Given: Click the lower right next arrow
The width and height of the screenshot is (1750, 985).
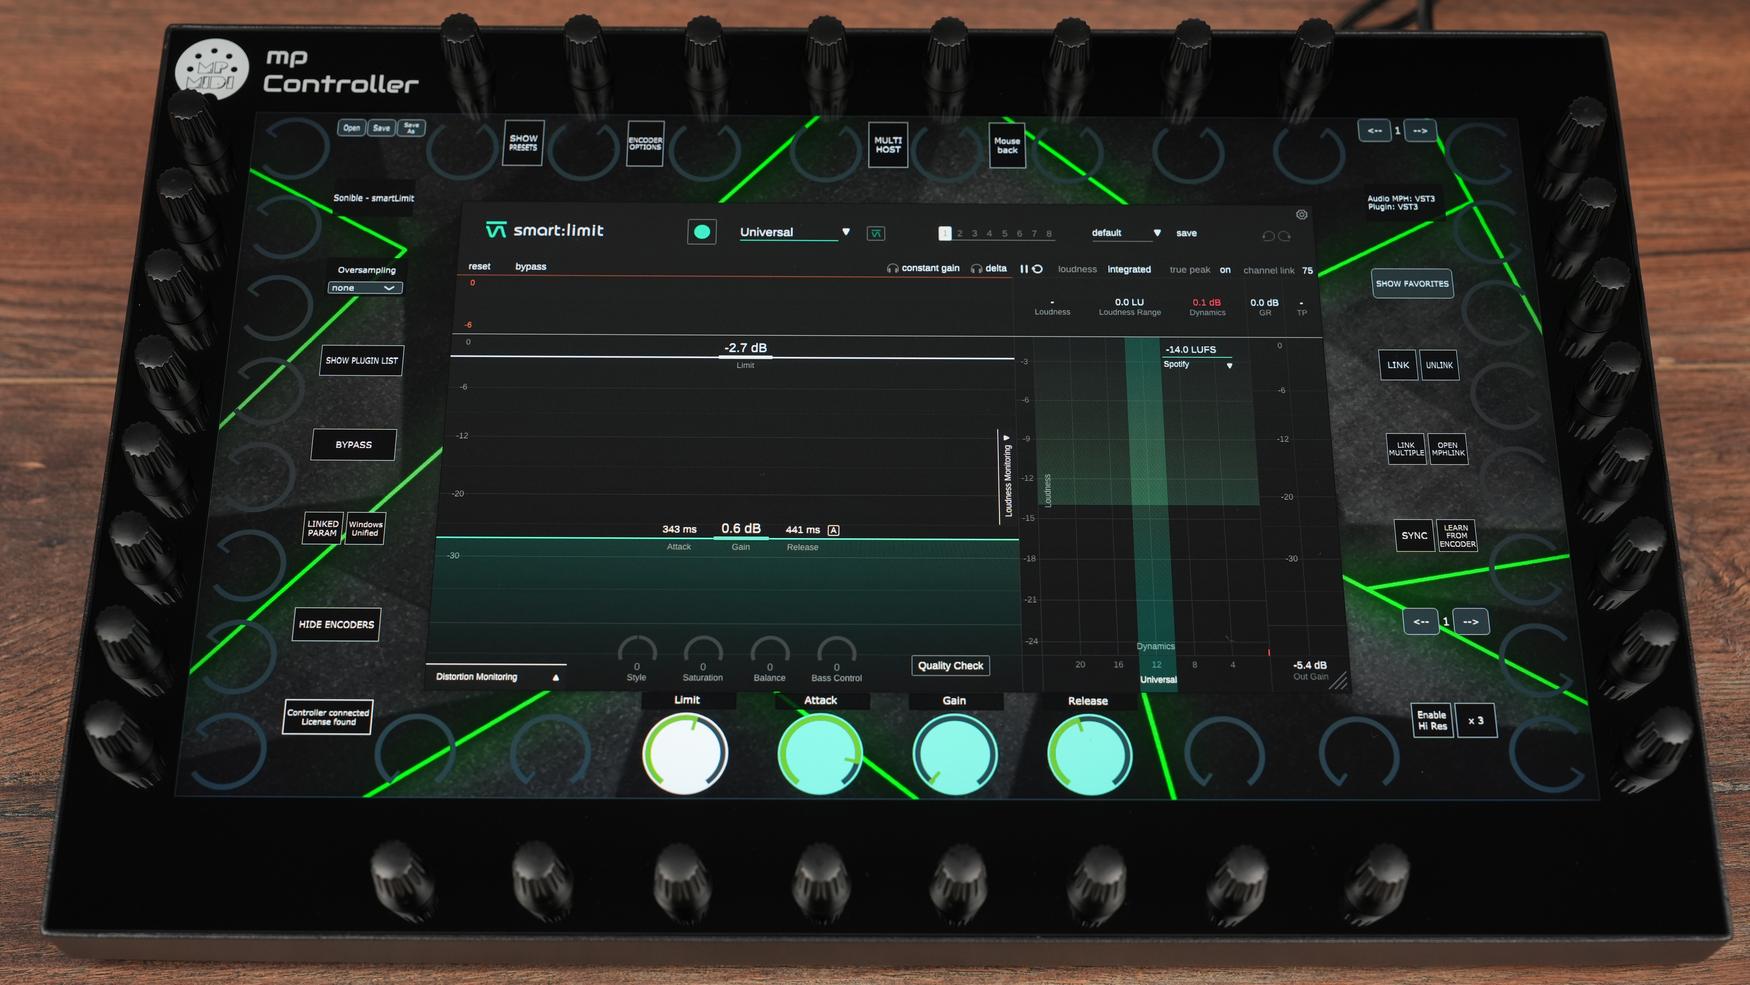Looking at the screenshot, I should click(x=1470, y=622).
